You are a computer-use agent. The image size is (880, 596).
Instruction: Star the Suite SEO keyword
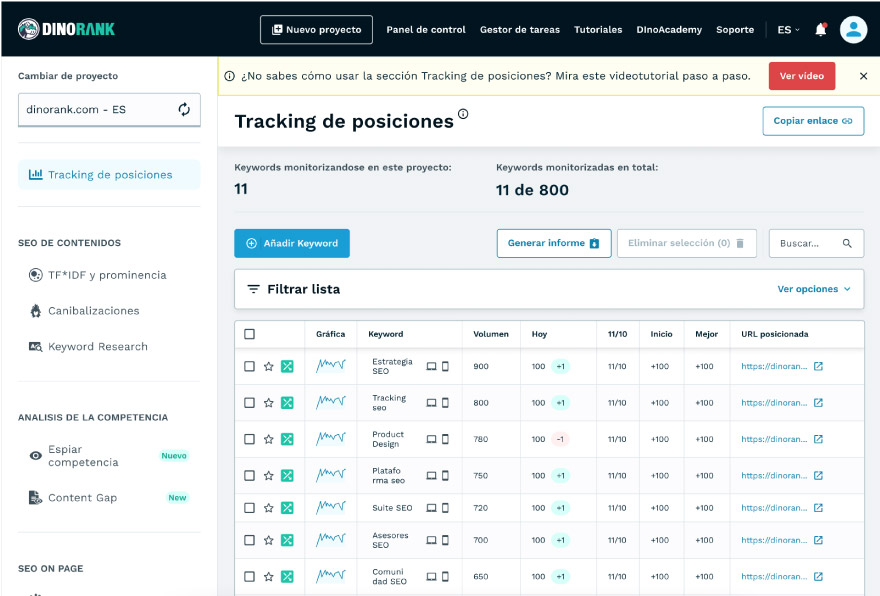[x=269, y=508]
